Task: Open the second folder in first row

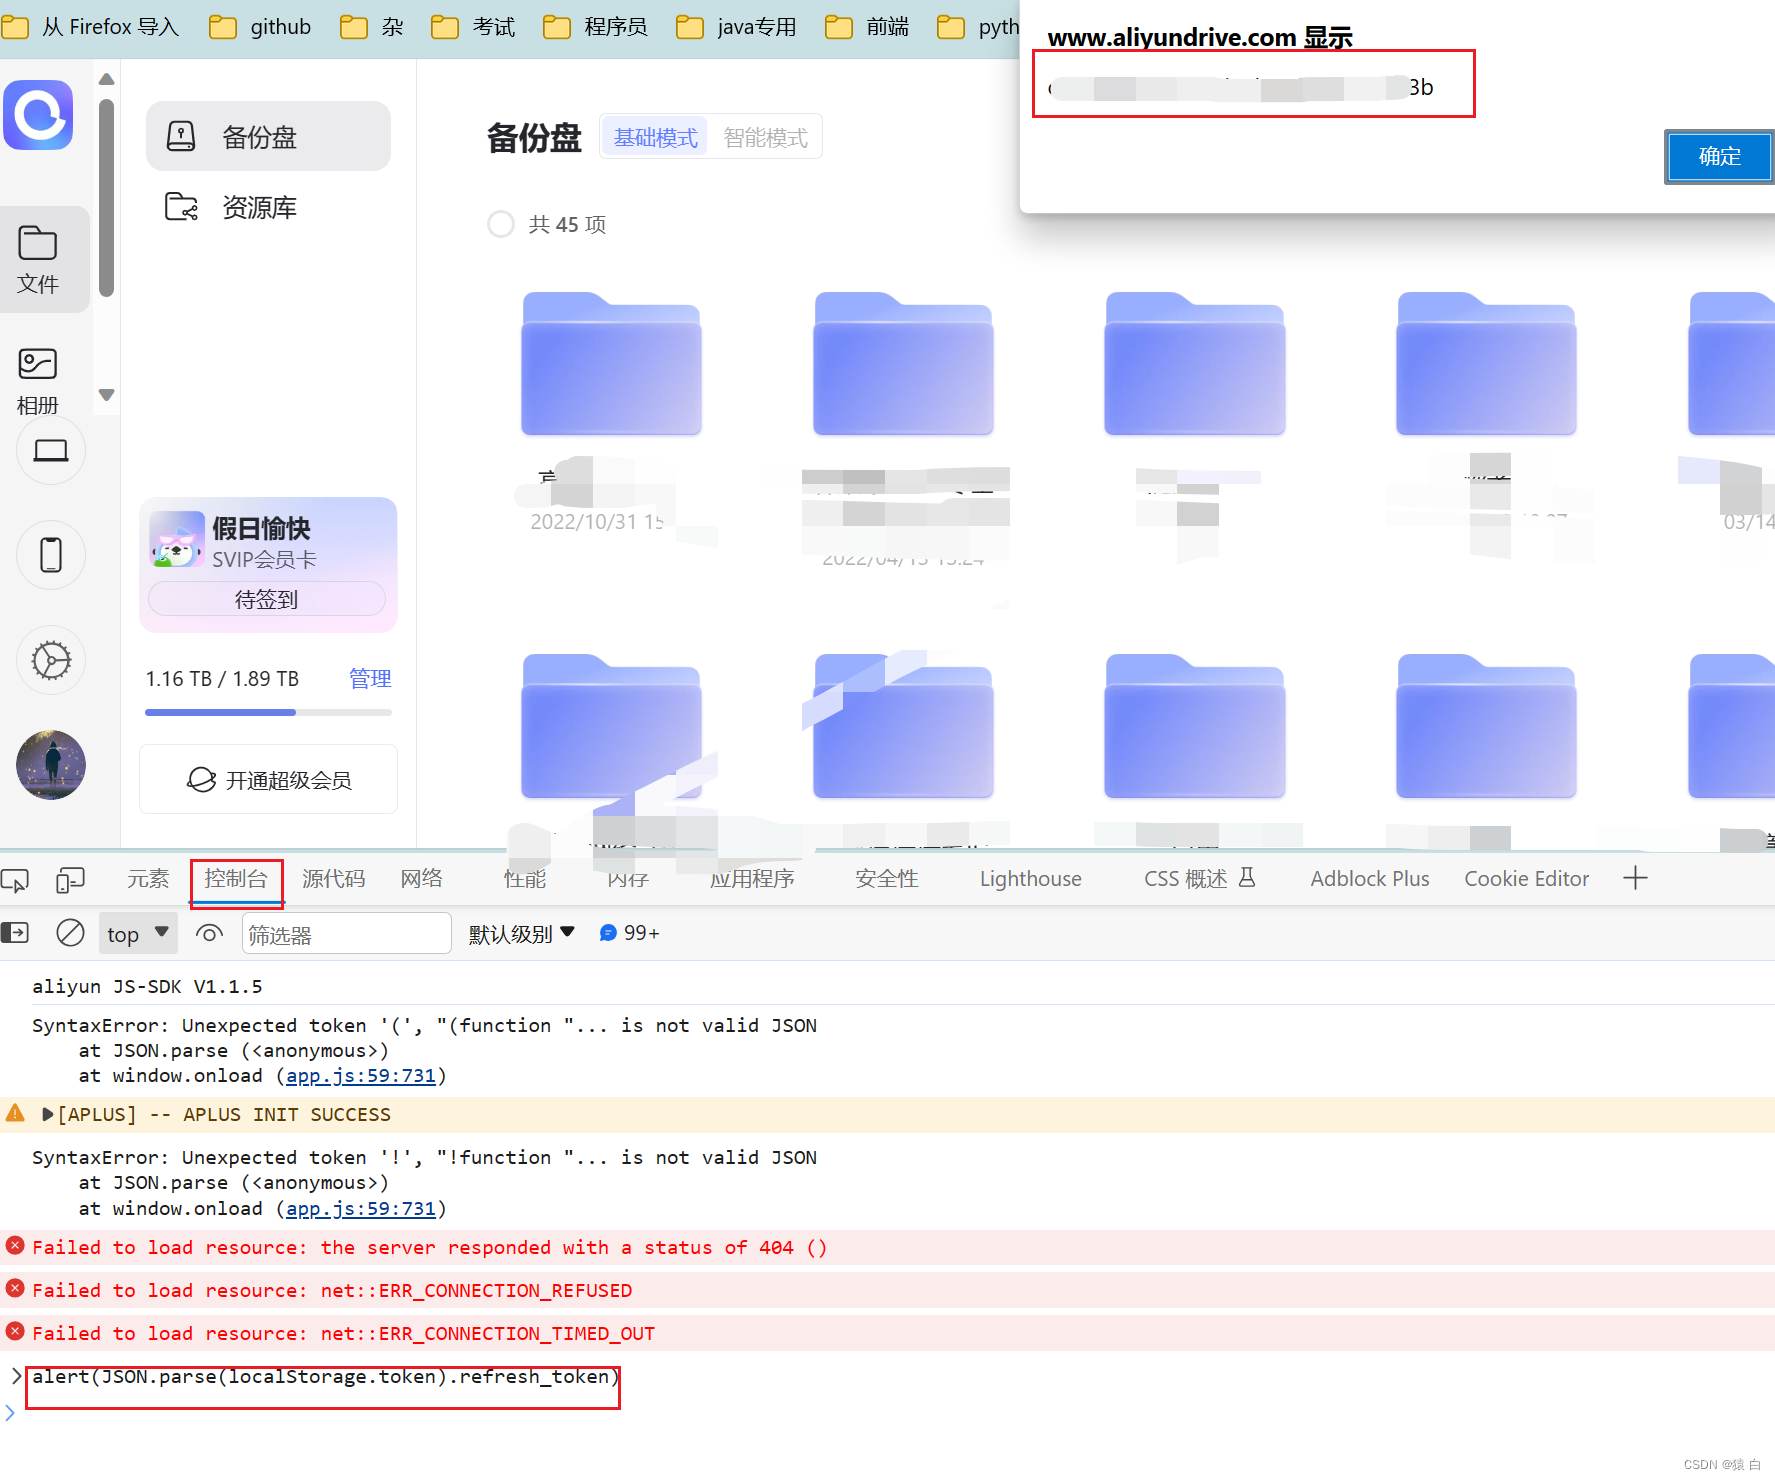Action: (x=903, y=363)
